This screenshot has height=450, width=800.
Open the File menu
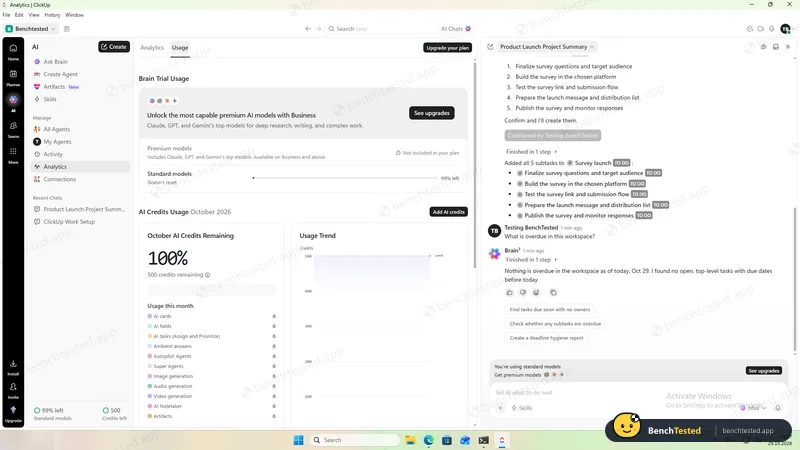[6, 15]
